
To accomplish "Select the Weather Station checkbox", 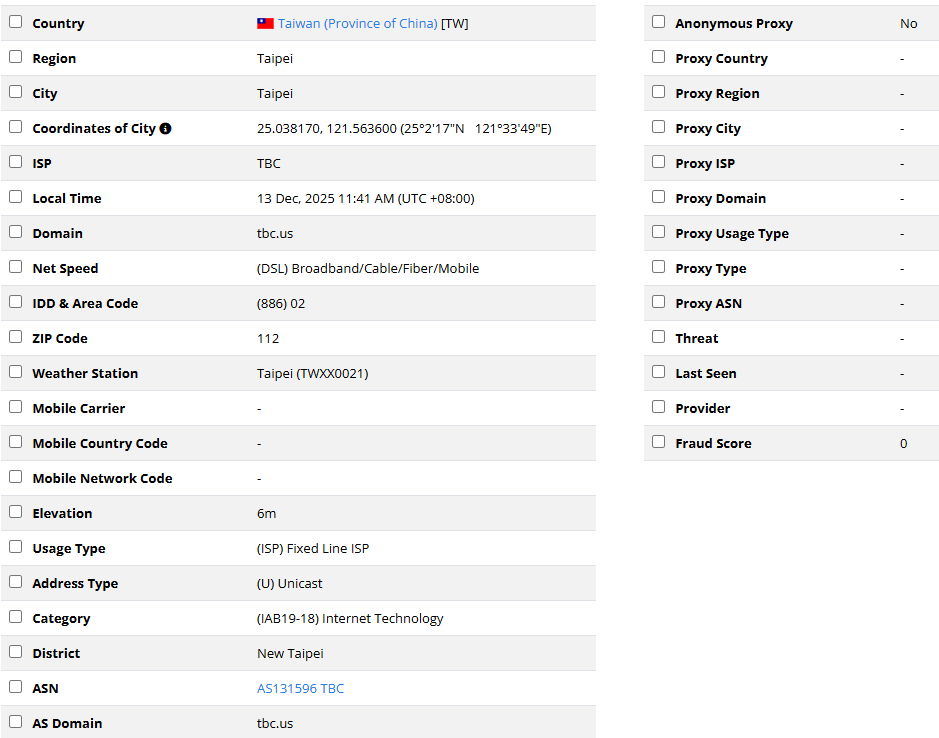I will pyautogui.click(x=16, y=372).
